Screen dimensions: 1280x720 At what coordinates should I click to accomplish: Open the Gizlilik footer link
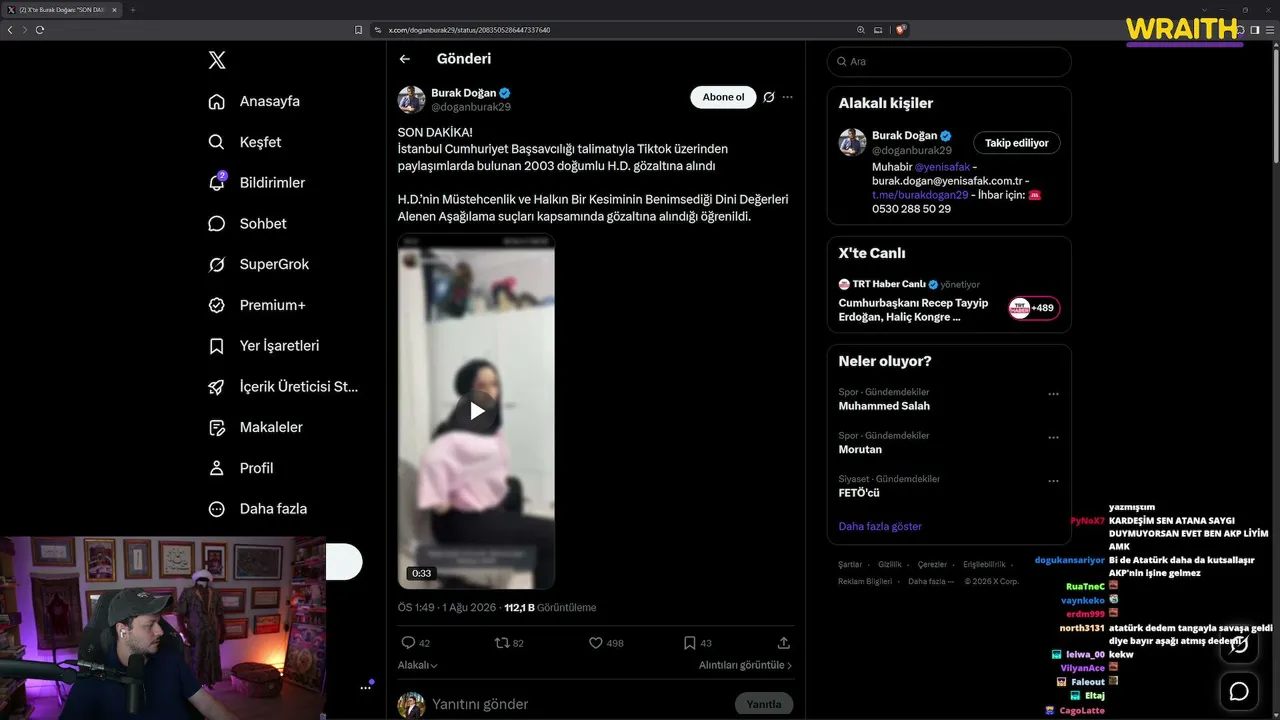click(x=889, y=565)
